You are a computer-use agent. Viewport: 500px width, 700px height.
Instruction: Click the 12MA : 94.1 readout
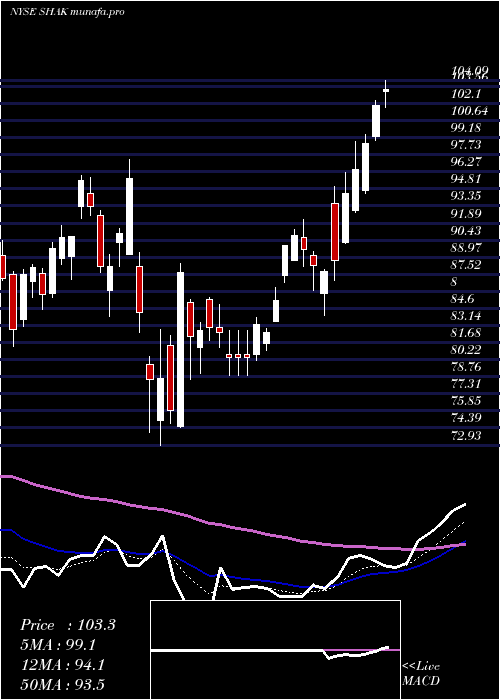[62, 665]
